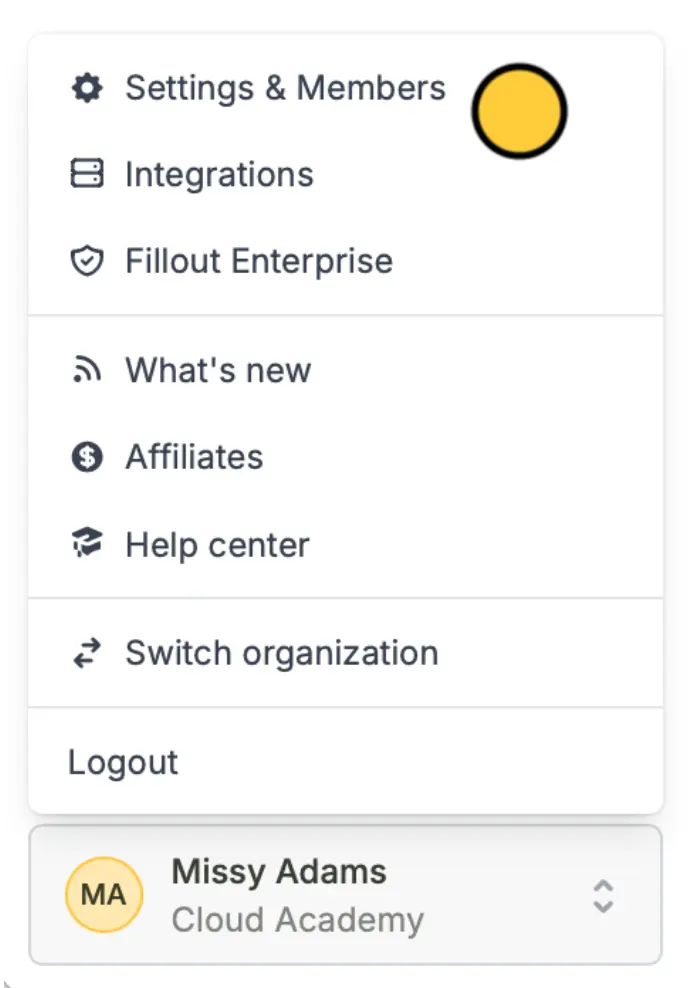Open the Help center text link
The width and height of the screenshot is (696, 988).
217,544
